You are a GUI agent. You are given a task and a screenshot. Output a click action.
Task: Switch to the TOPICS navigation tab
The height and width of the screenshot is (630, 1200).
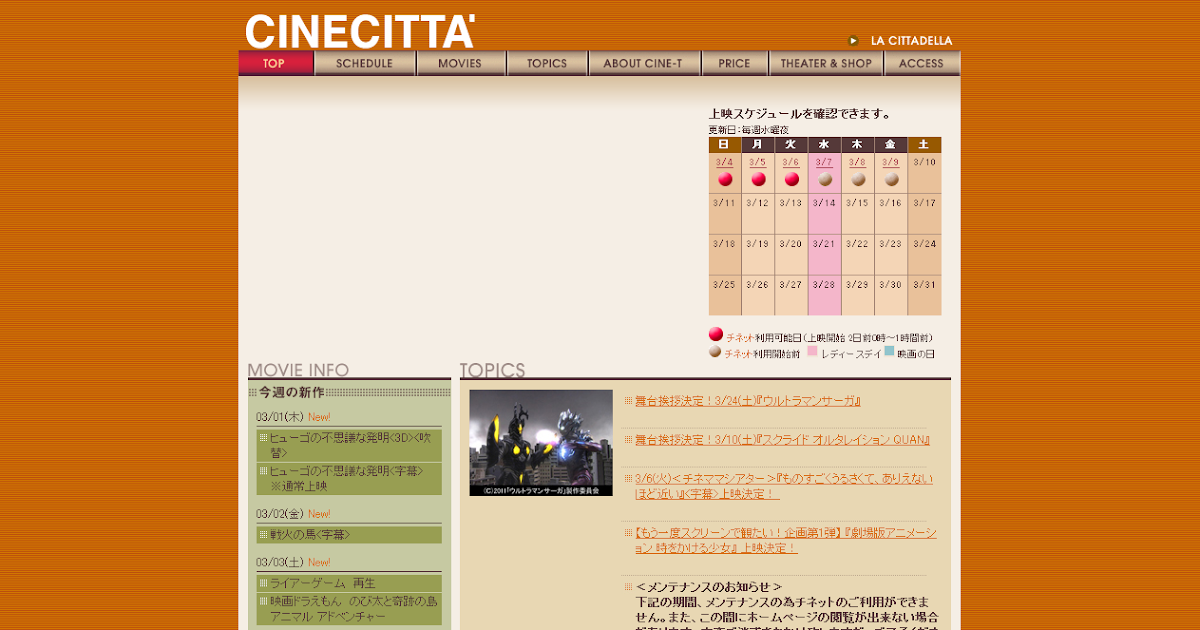point(547,63)
